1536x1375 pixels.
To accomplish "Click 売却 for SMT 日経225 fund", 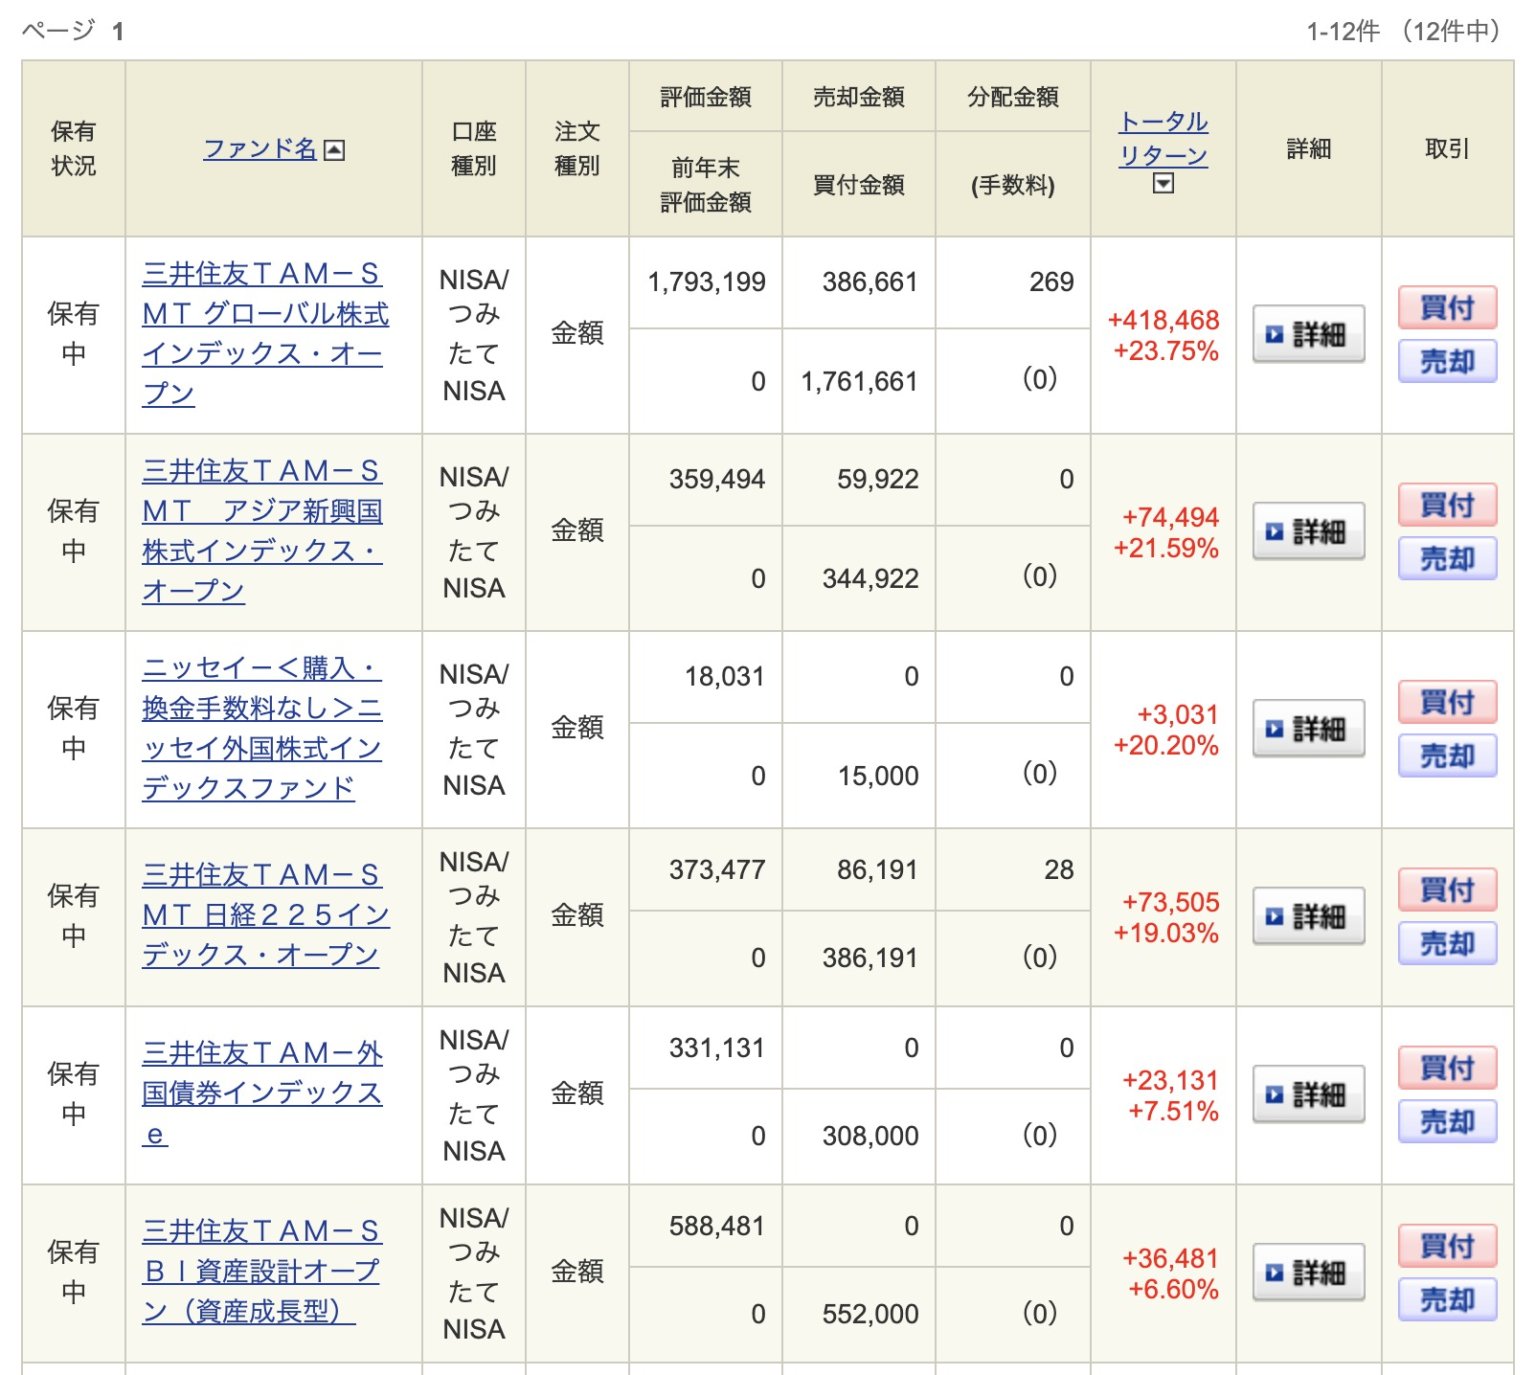I will coord(1447,943).
